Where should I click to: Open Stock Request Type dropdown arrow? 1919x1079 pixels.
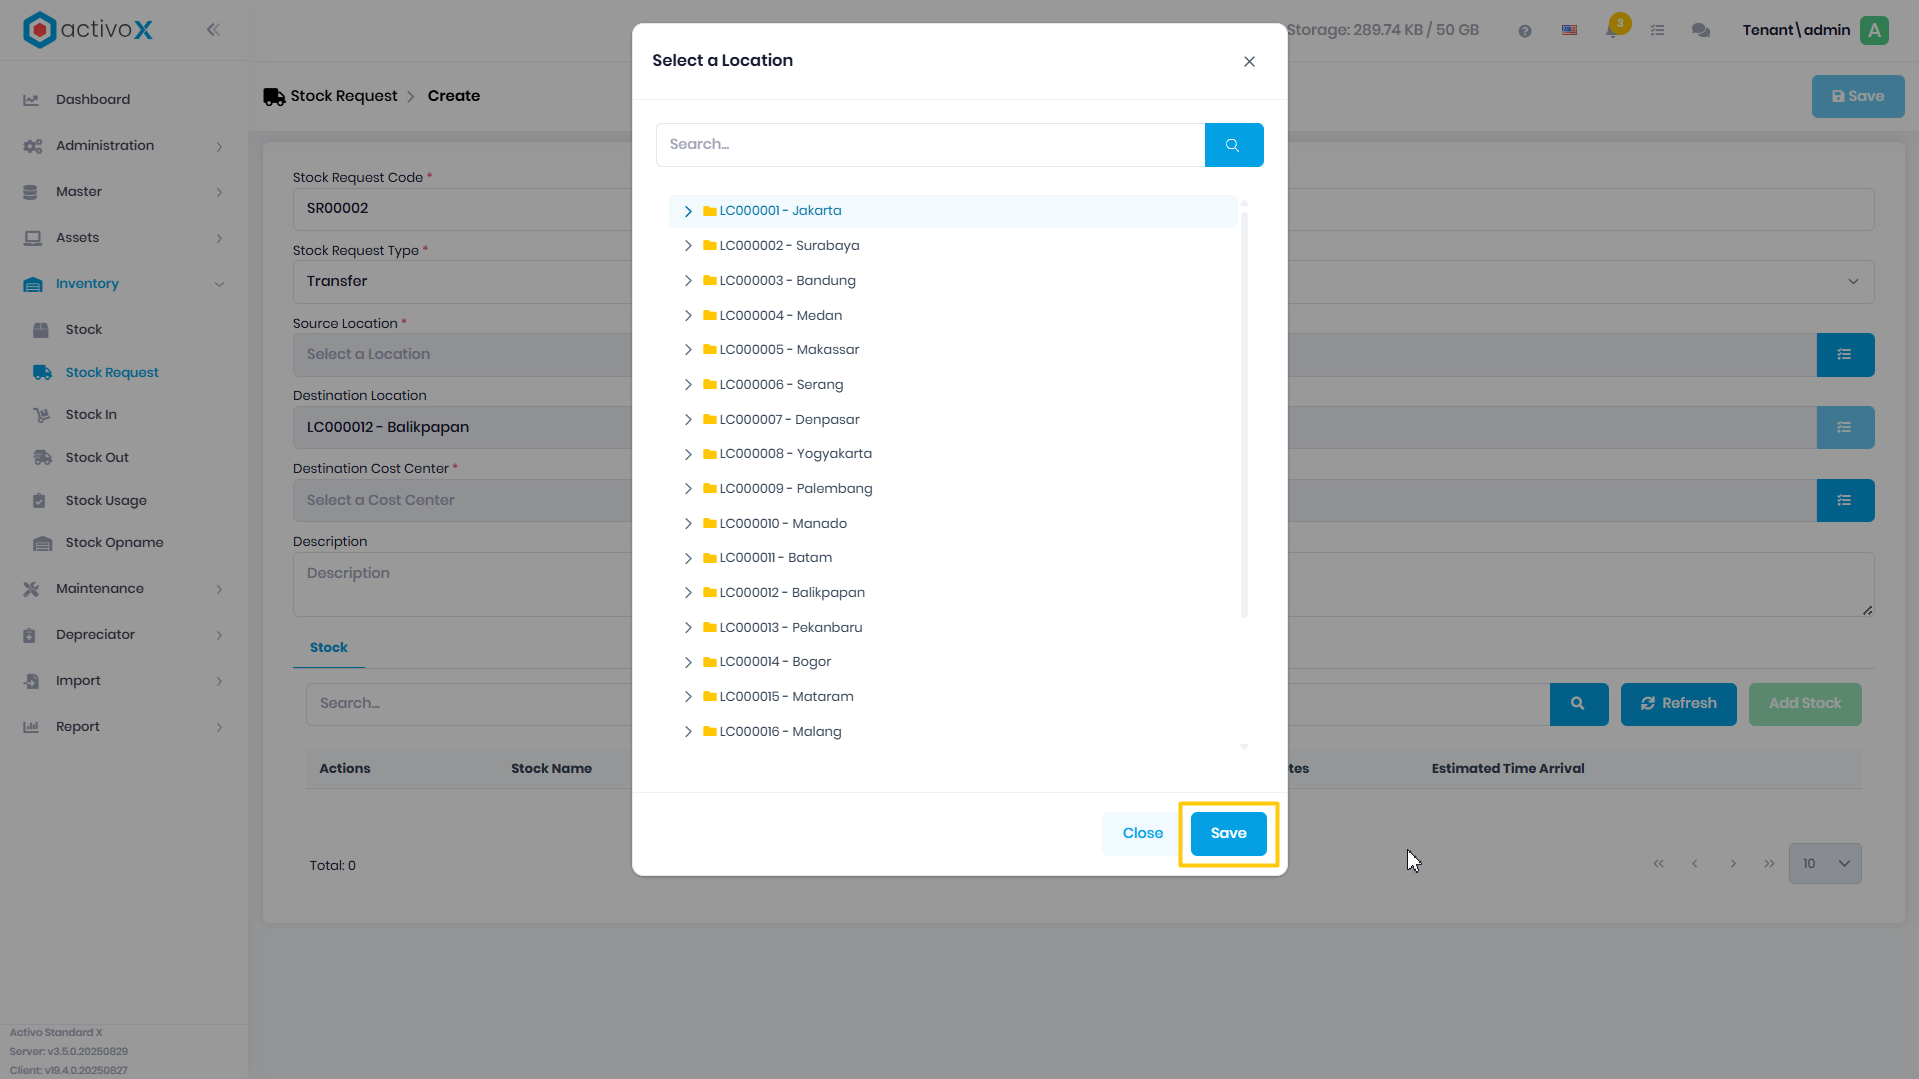(1853, 282)
